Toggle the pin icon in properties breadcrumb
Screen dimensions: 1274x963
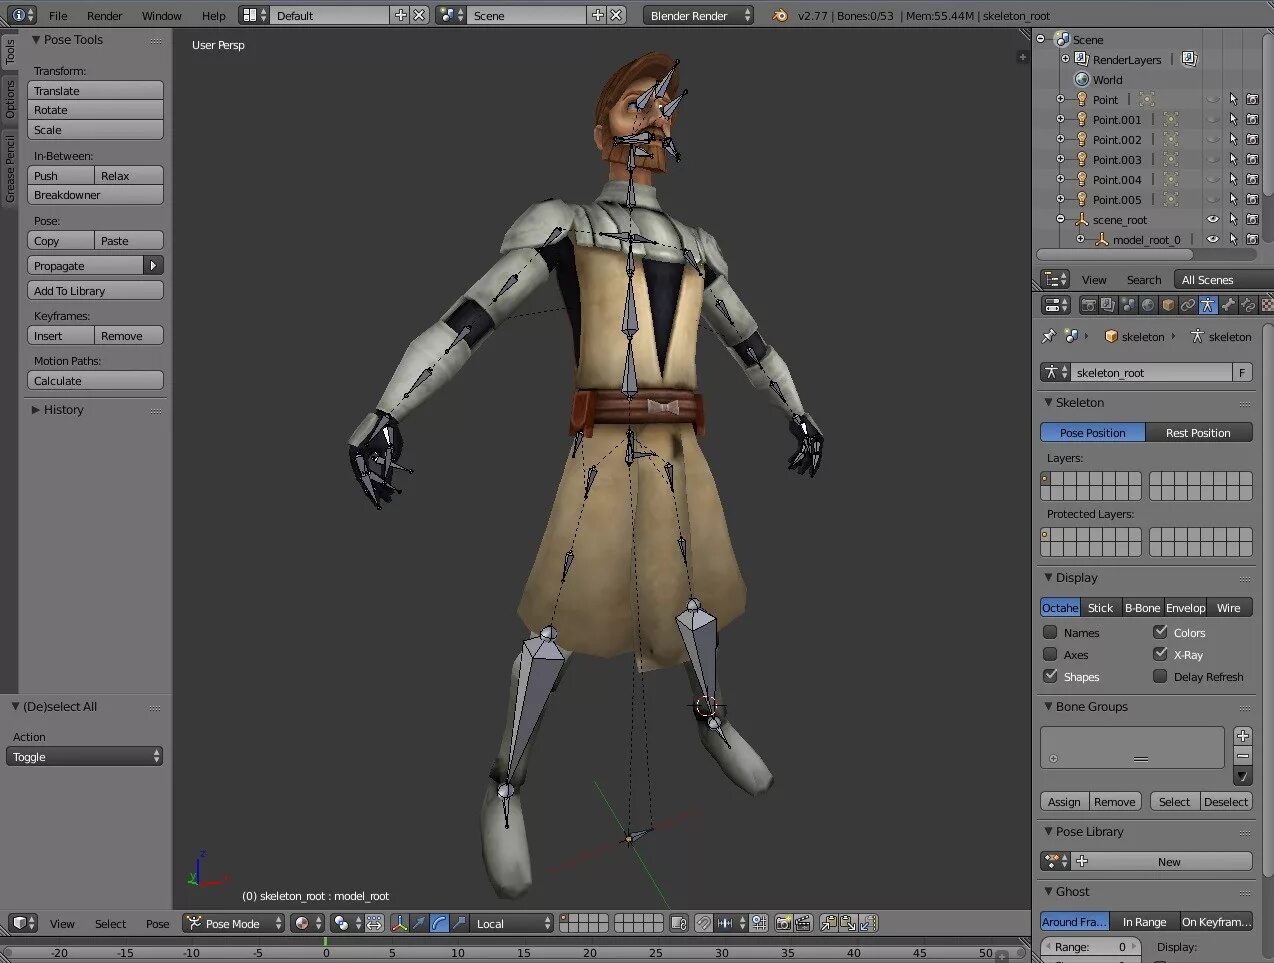tap(1048, 336)
